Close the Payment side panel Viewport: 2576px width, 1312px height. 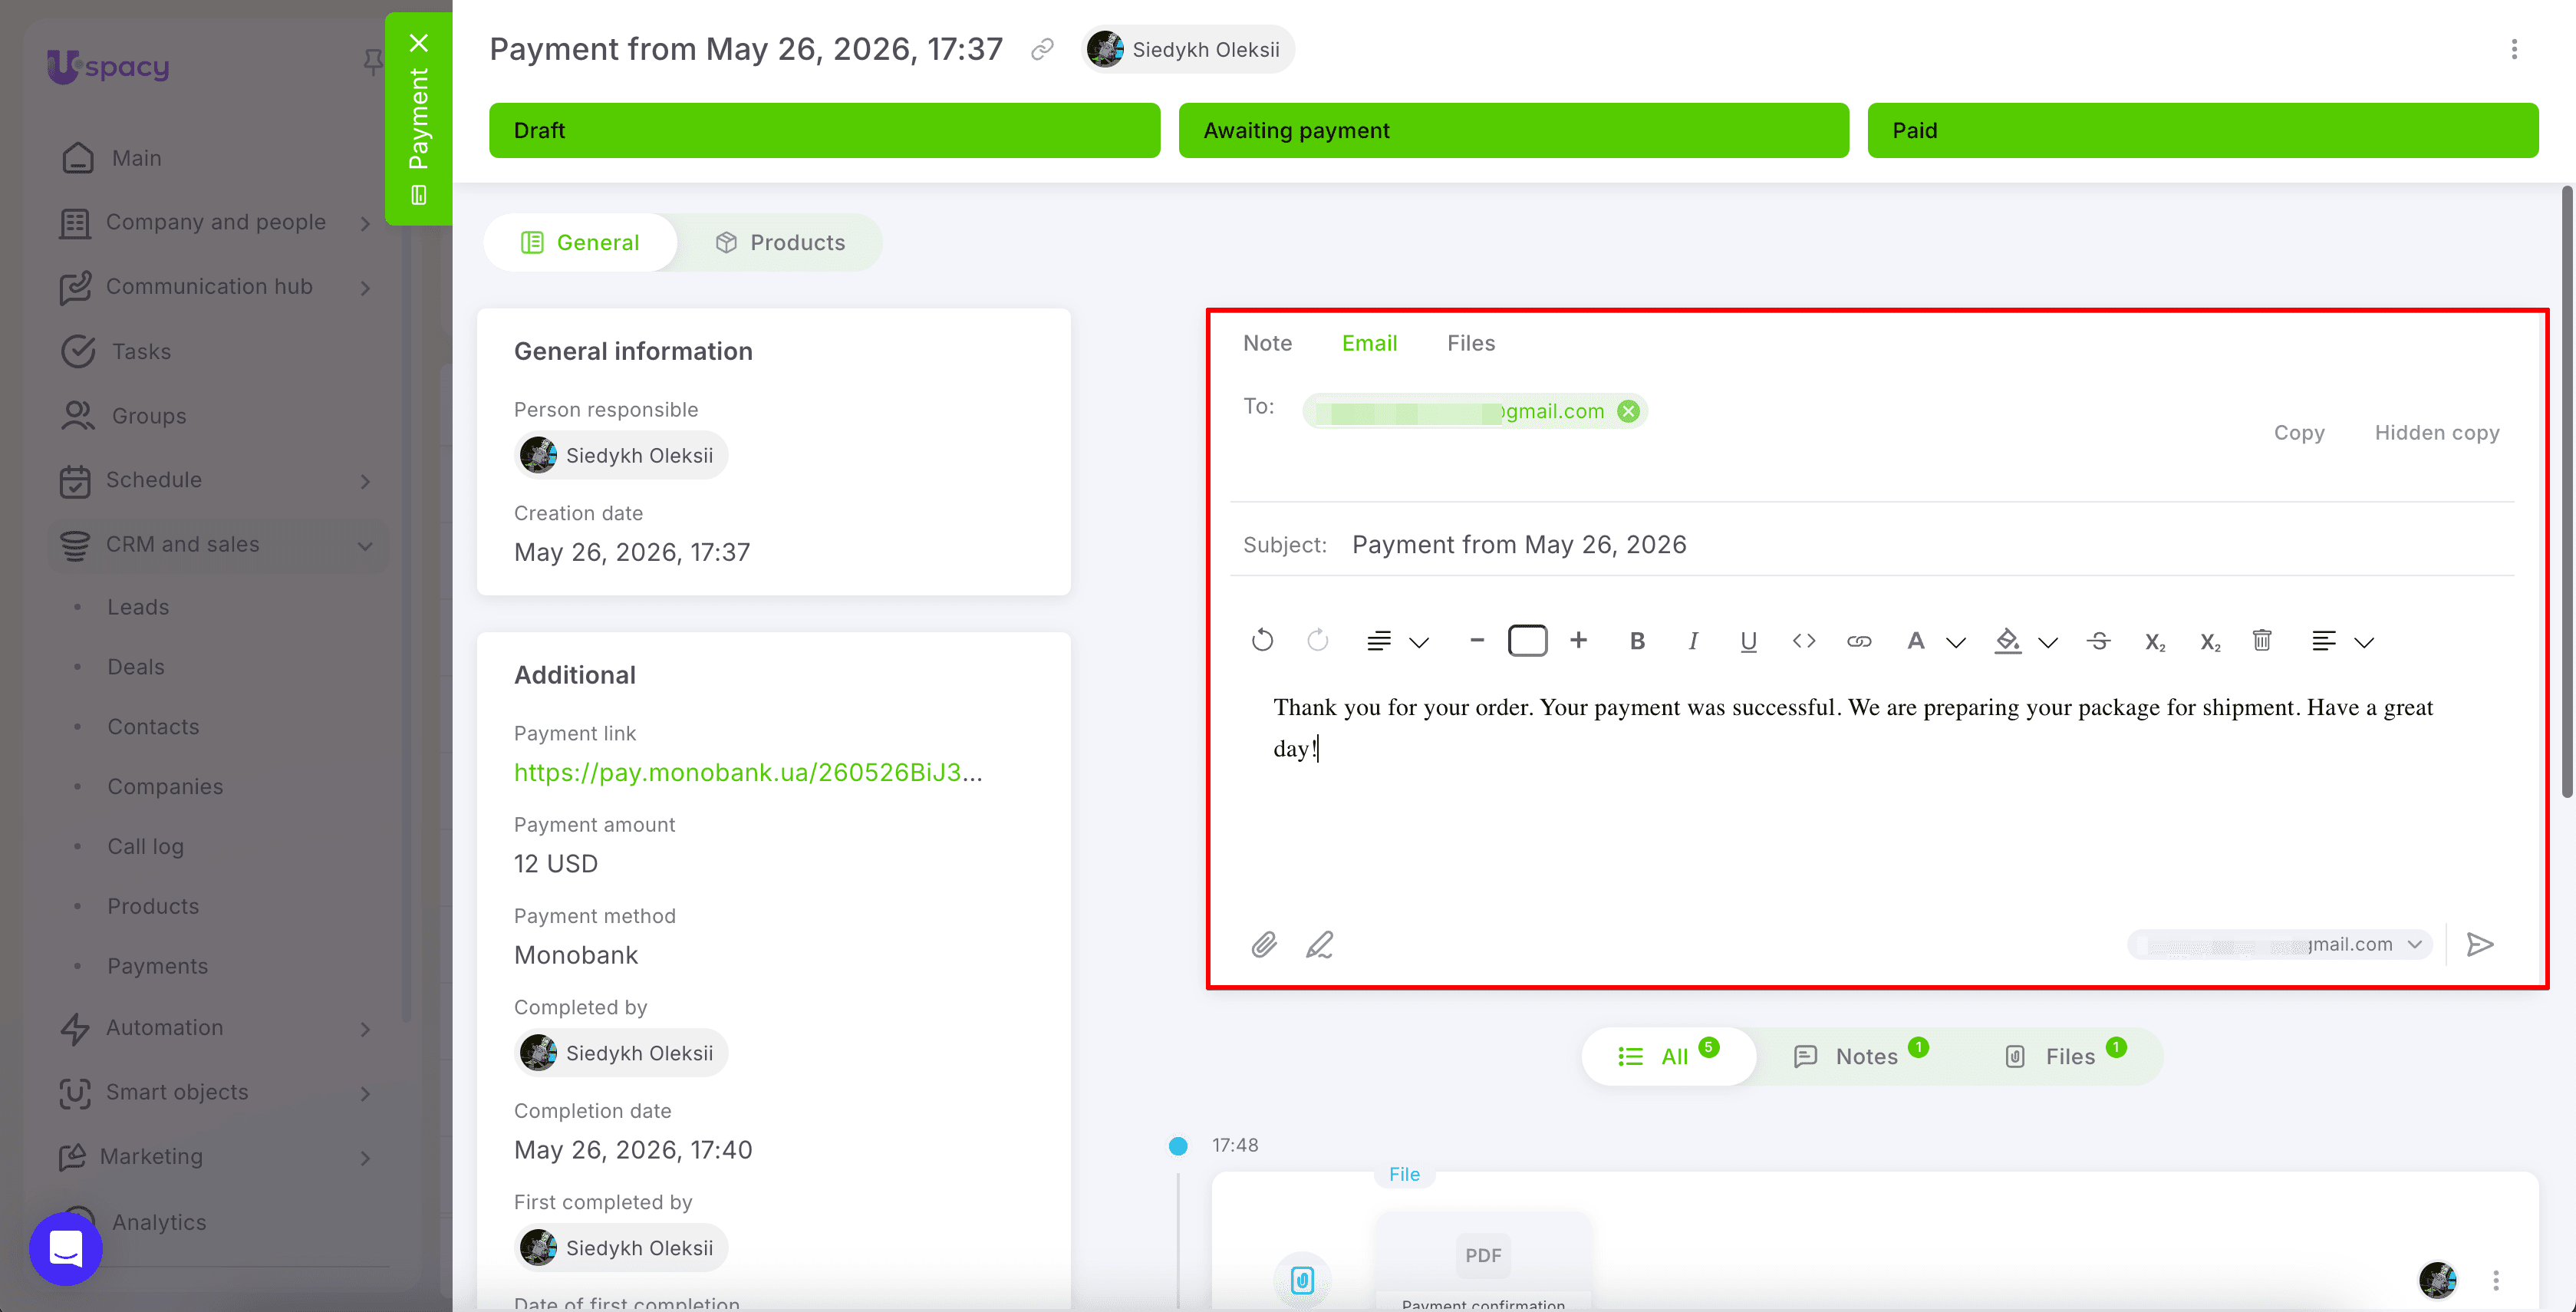pyautogui.click(x=419, y=43)
